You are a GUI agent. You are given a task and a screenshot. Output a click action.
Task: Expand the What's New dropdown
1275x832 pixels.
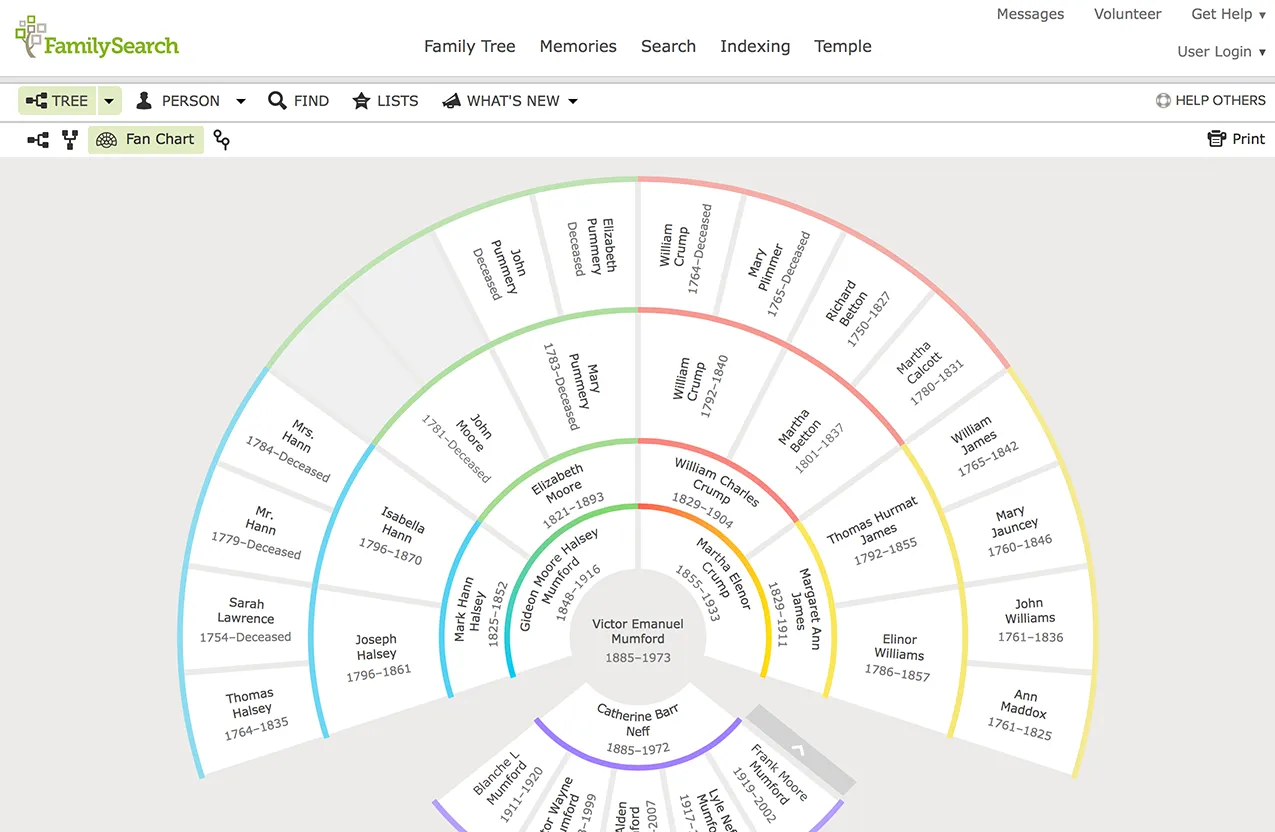pos(573,101)
